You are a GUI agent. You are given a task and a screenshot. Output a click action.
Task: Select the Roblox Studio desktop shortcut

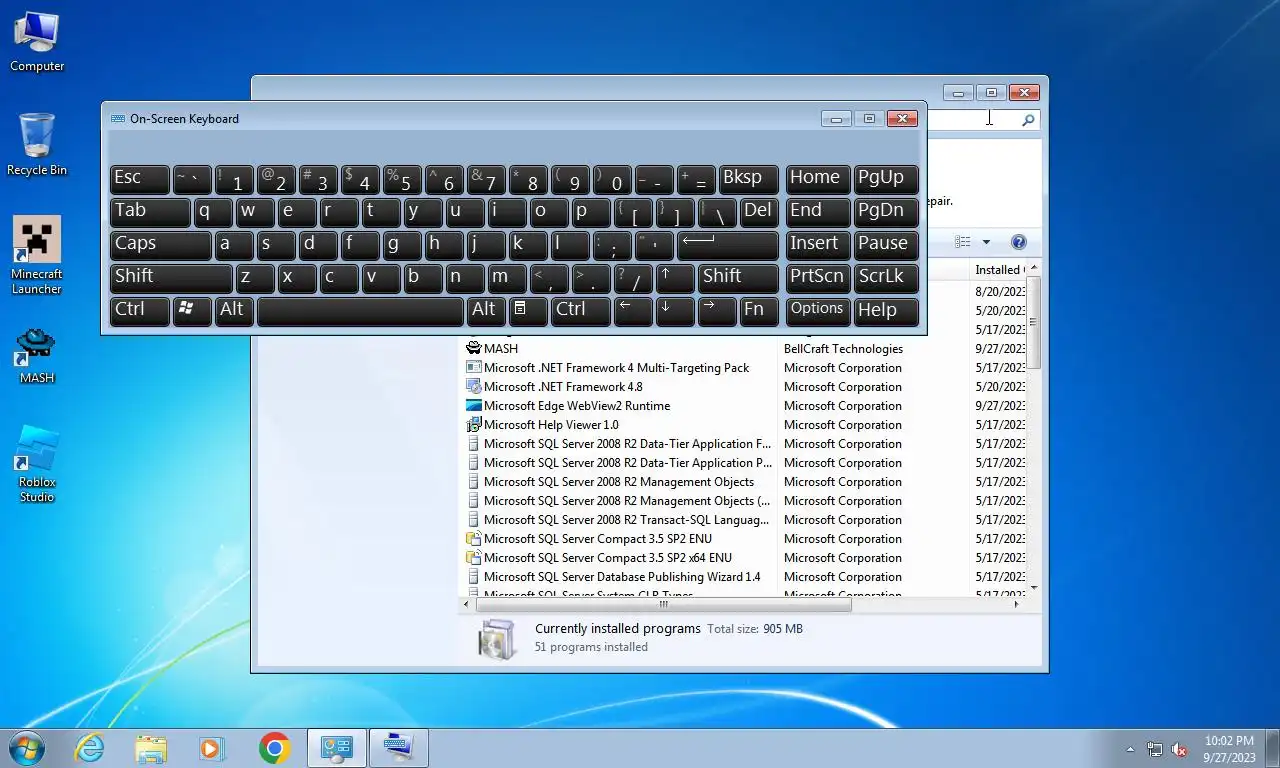pos(37,464)
